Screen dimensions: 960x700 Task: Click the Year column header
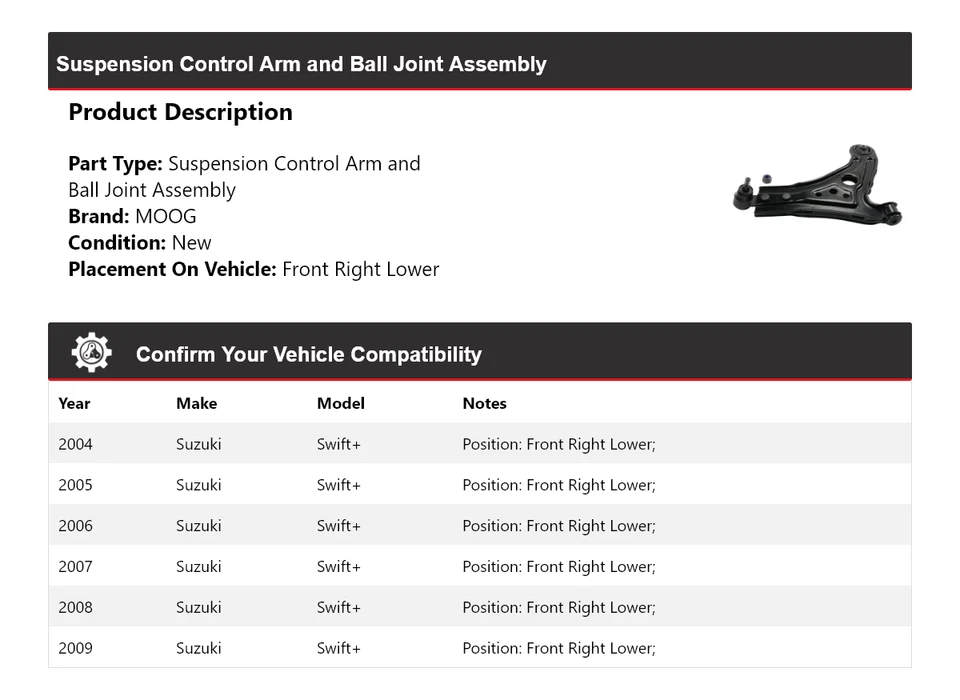[74, 403]
